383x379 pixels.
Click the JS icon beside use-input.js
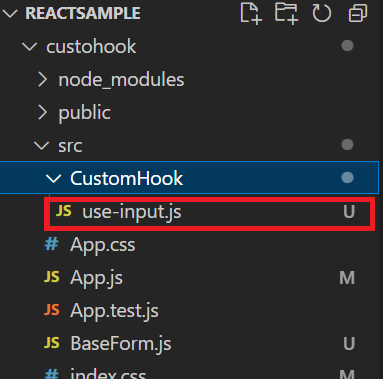tap(64, 211)
